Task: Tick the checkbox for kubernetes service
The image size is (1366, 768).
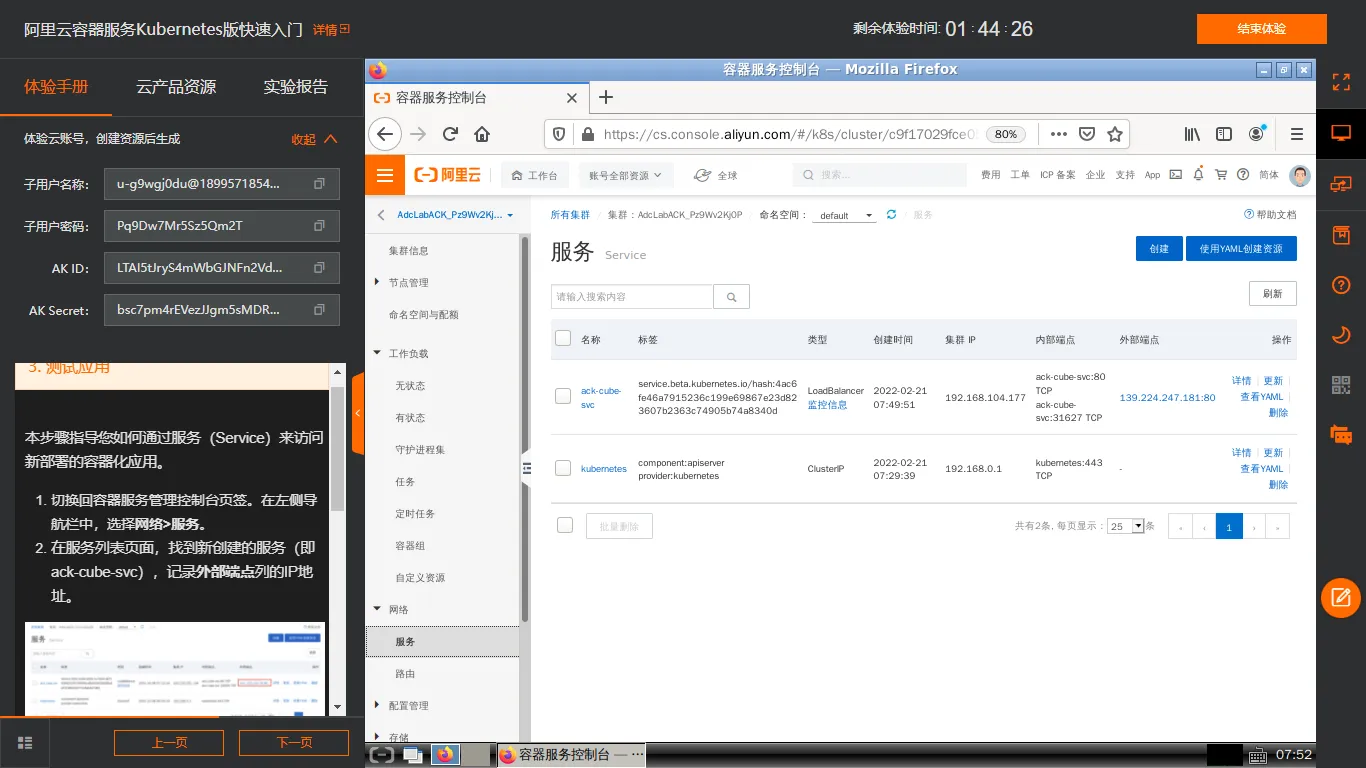Action: tap(563, 468)
